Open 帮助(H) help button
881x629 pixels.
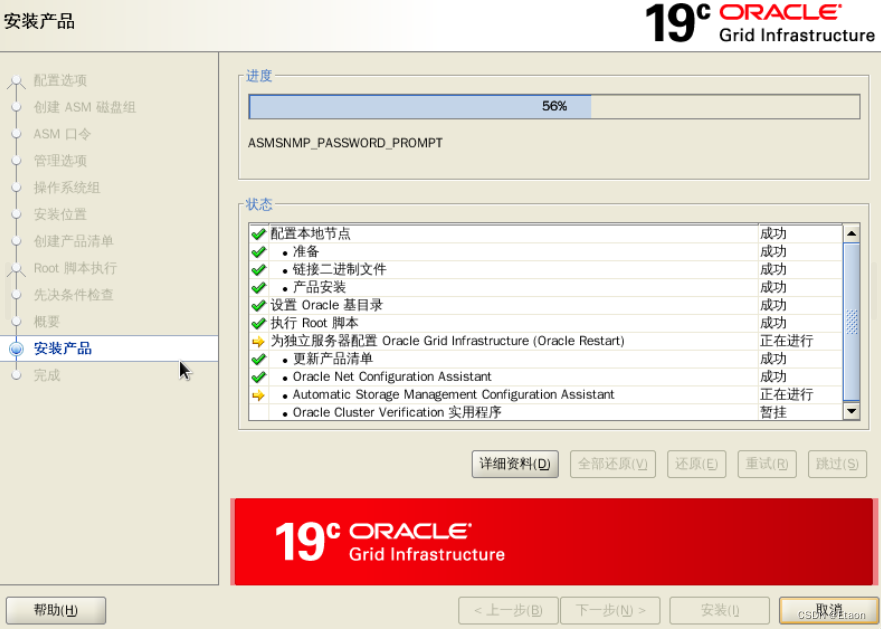(x=56, y=610)
